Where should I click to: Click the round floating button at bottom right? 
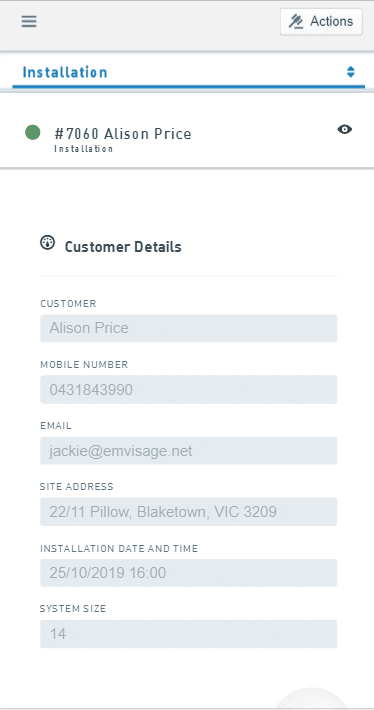pos(312,698)
